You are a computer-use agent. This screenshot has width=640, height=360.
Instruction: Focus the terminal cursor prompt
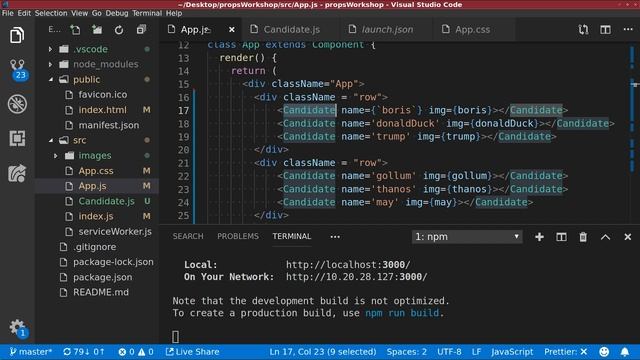pyautogui.click(x=176, y=337)
